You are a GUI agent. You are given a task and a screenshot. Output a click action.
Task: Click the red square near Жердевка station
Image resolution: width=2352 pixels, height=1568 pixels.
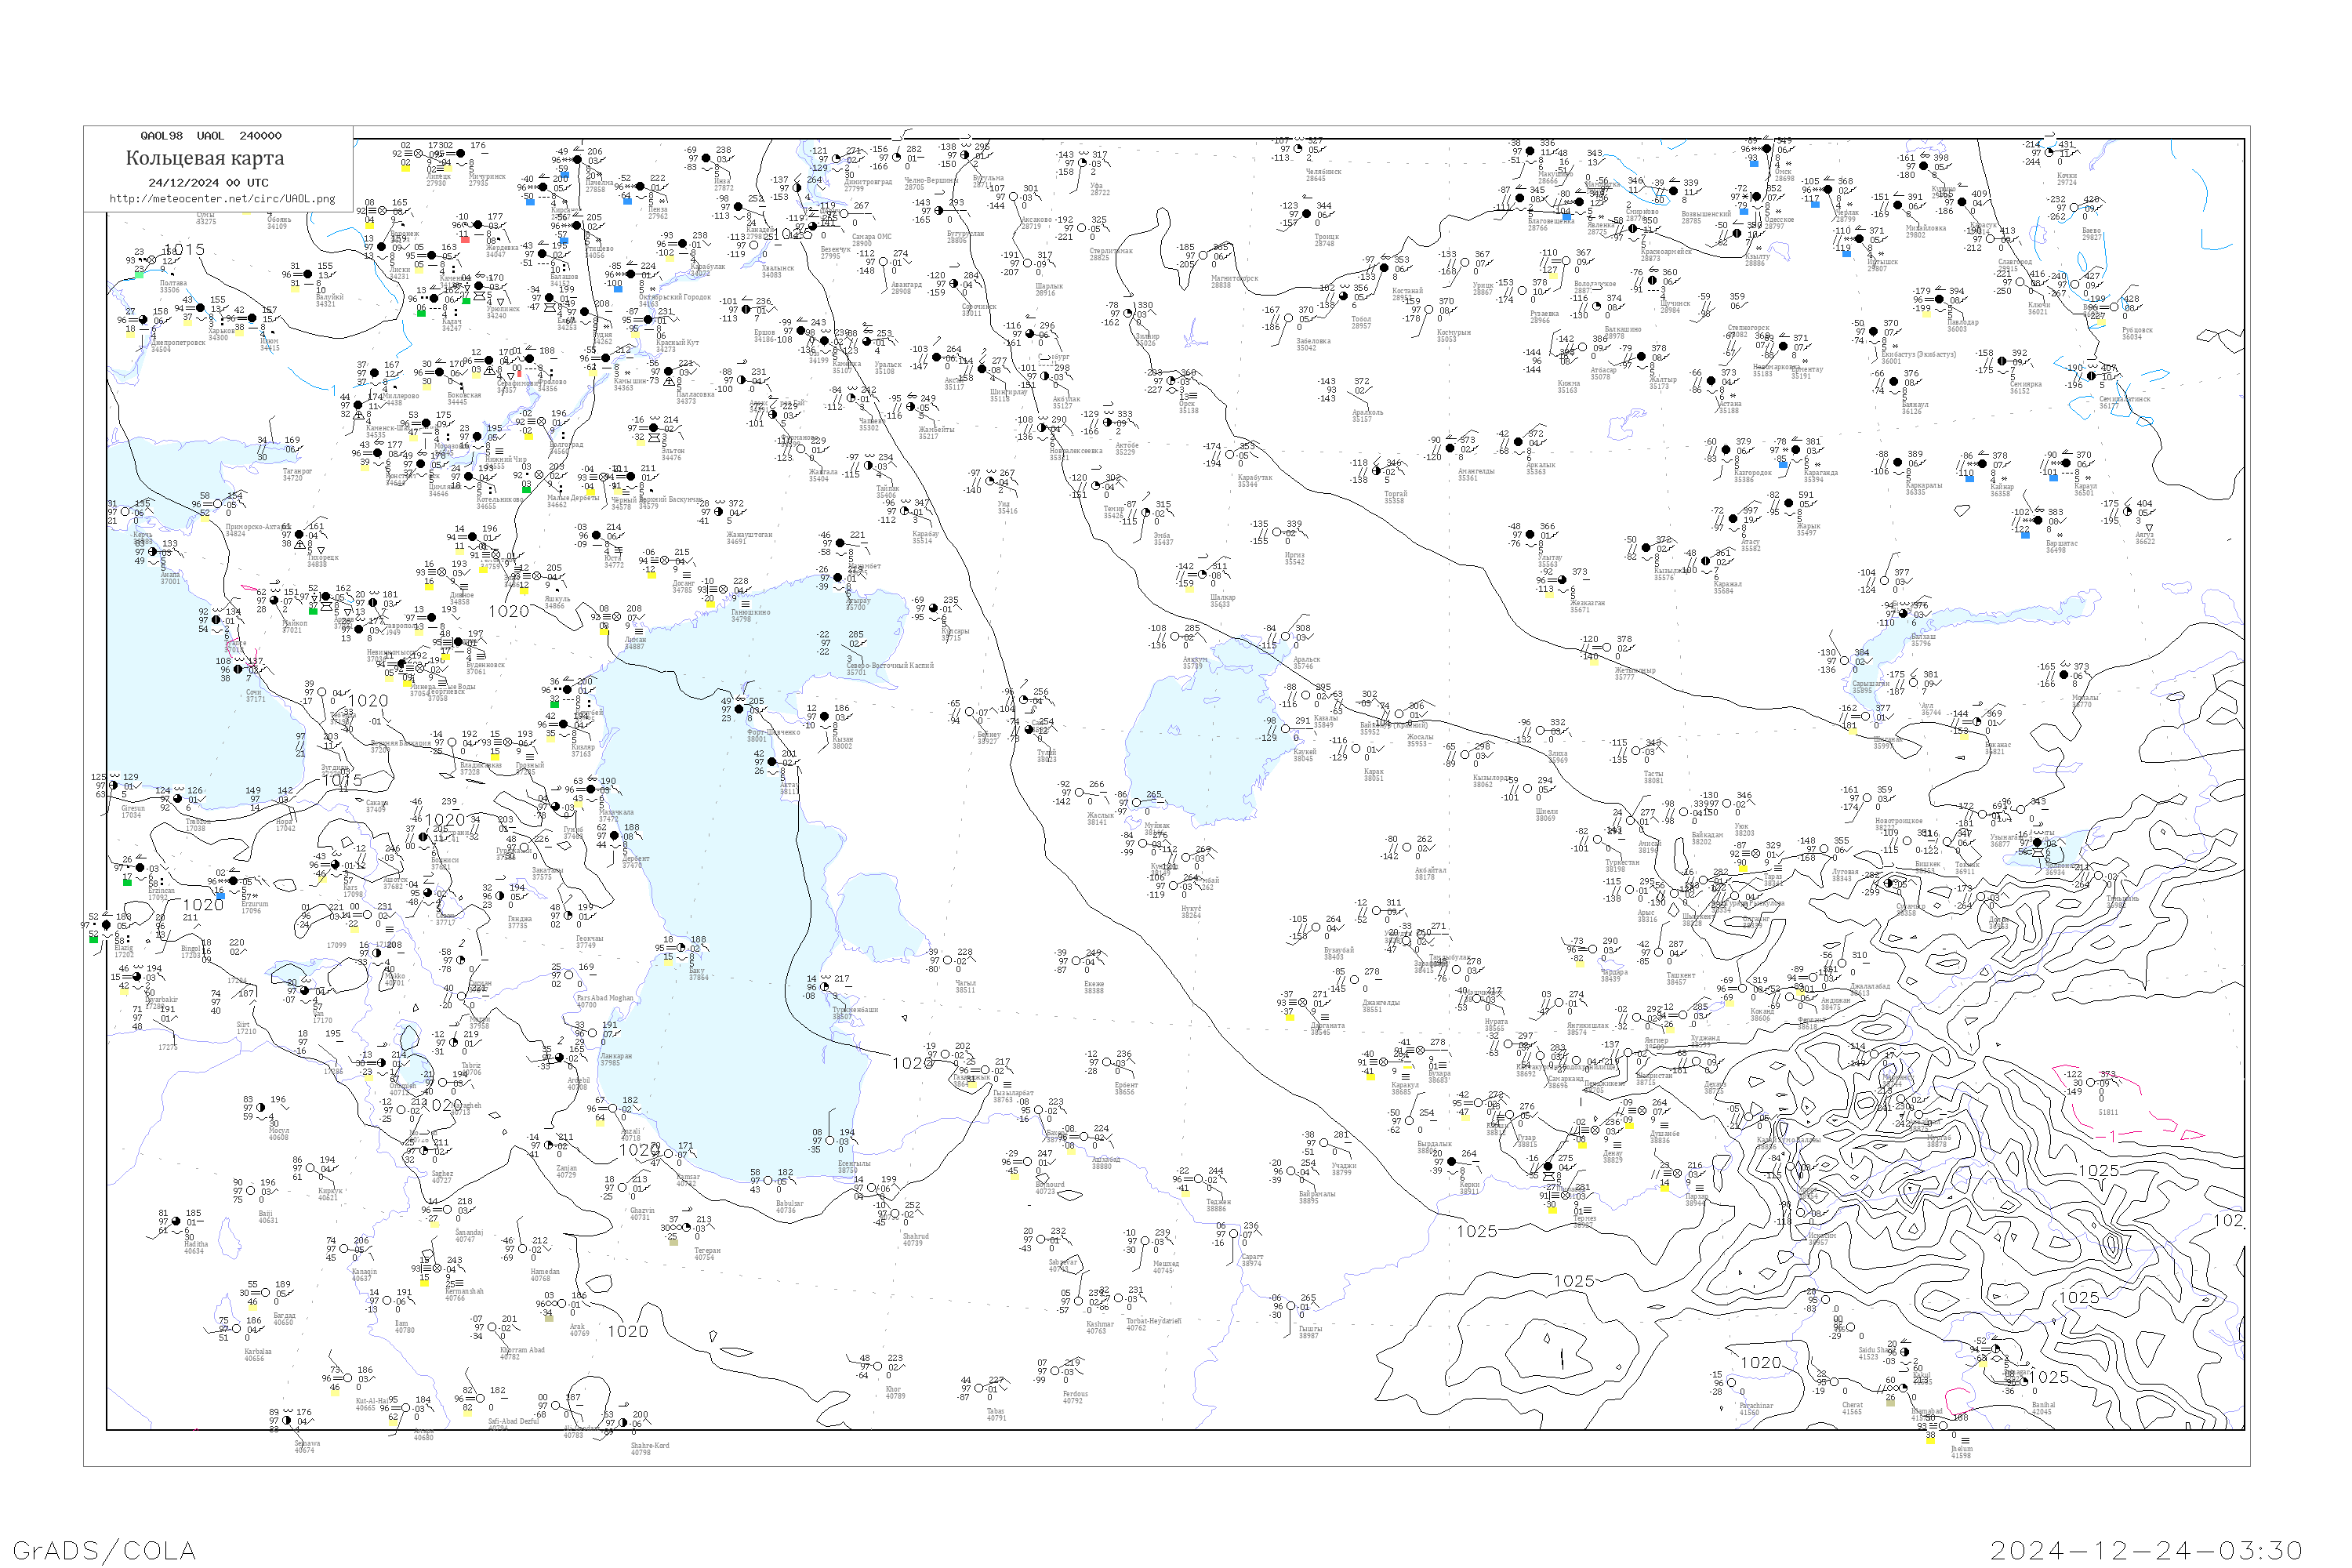pyautogui.click(x=464, y=239)
